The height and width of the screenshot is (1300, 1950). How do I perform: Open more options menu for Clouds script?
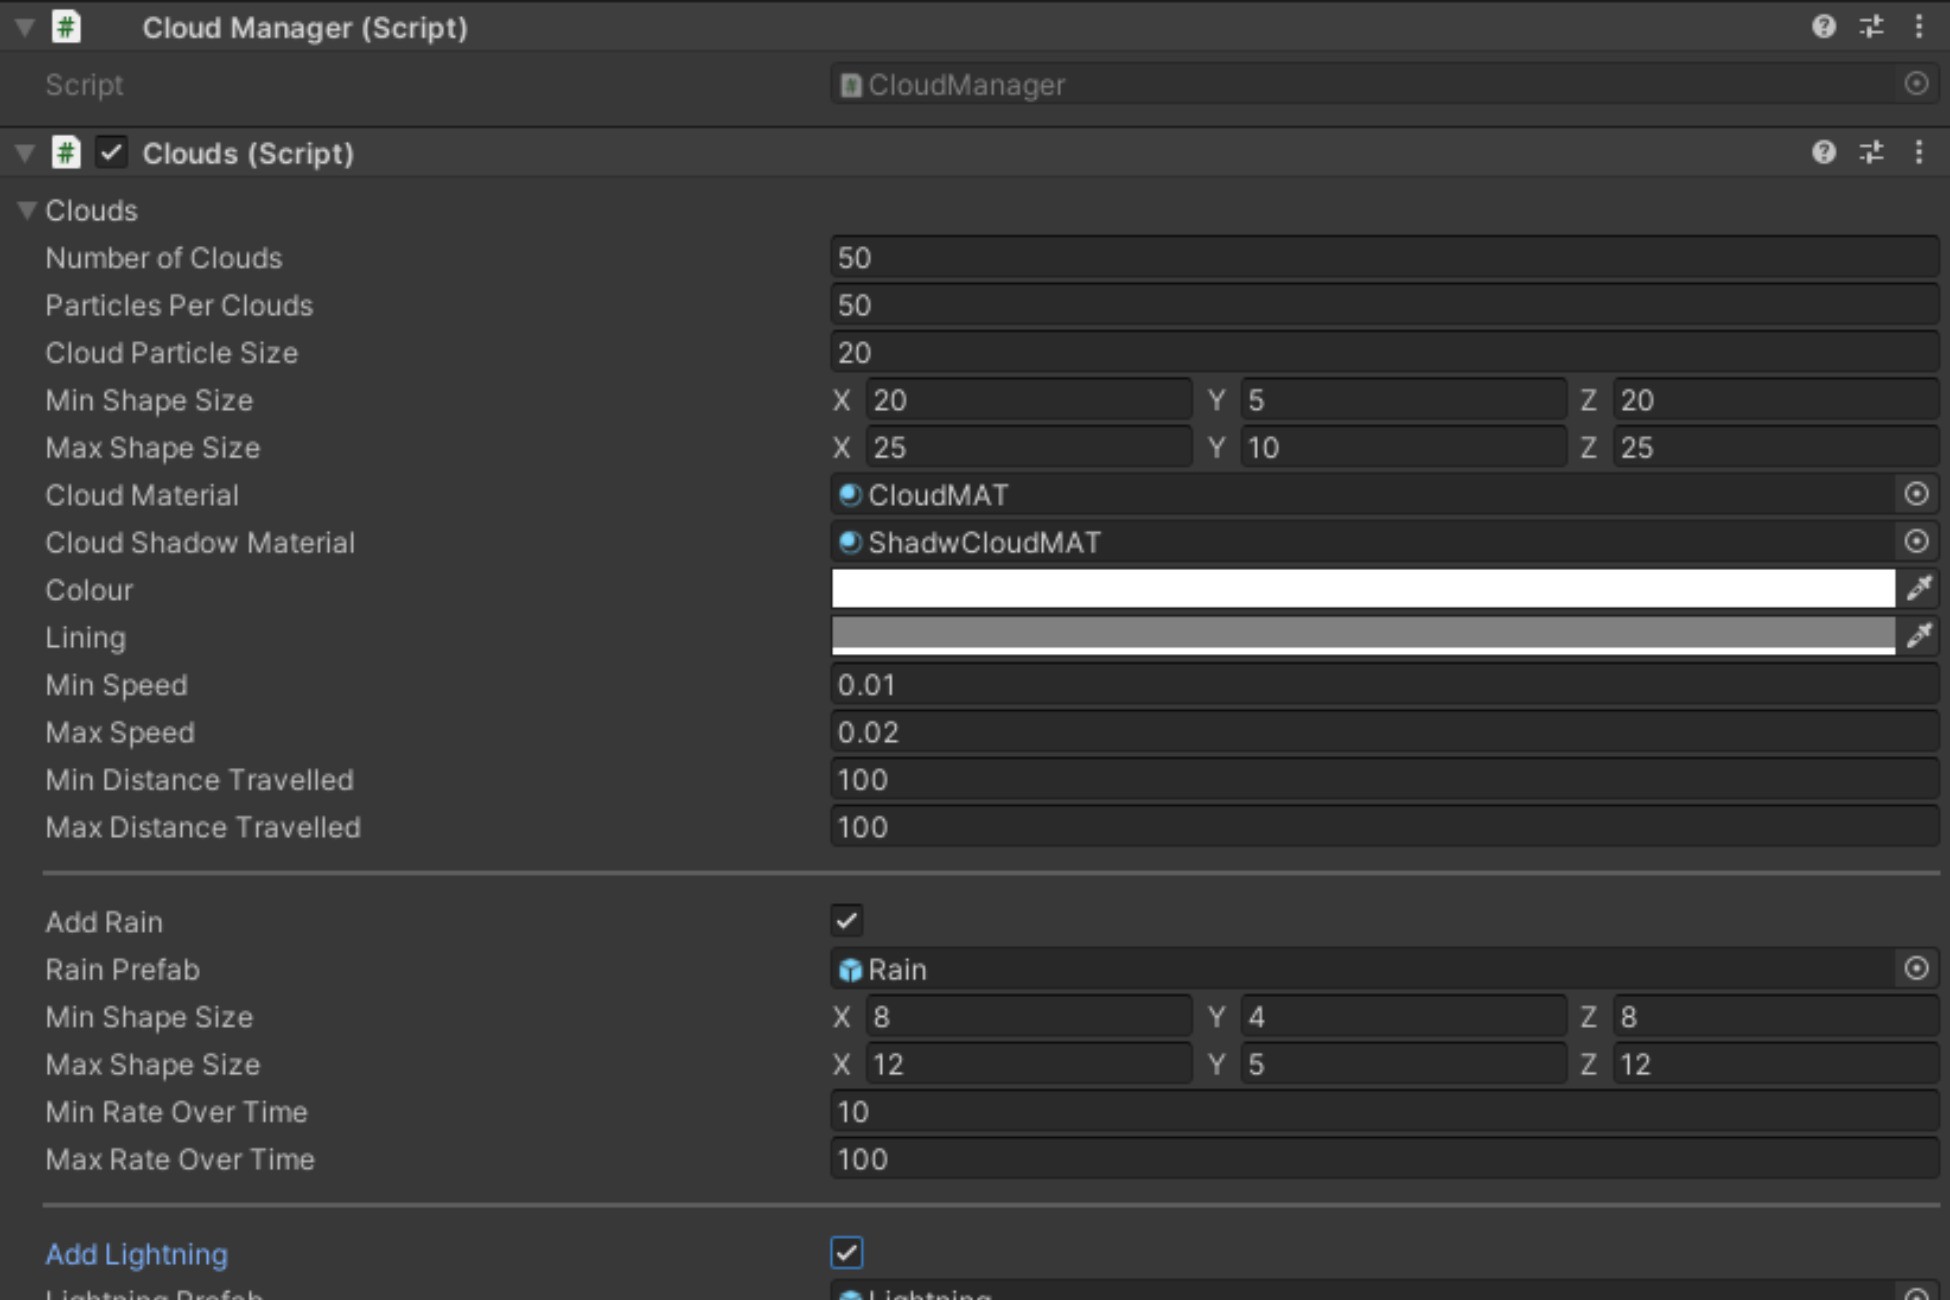pyautogui.click(x=1918, y=152)
